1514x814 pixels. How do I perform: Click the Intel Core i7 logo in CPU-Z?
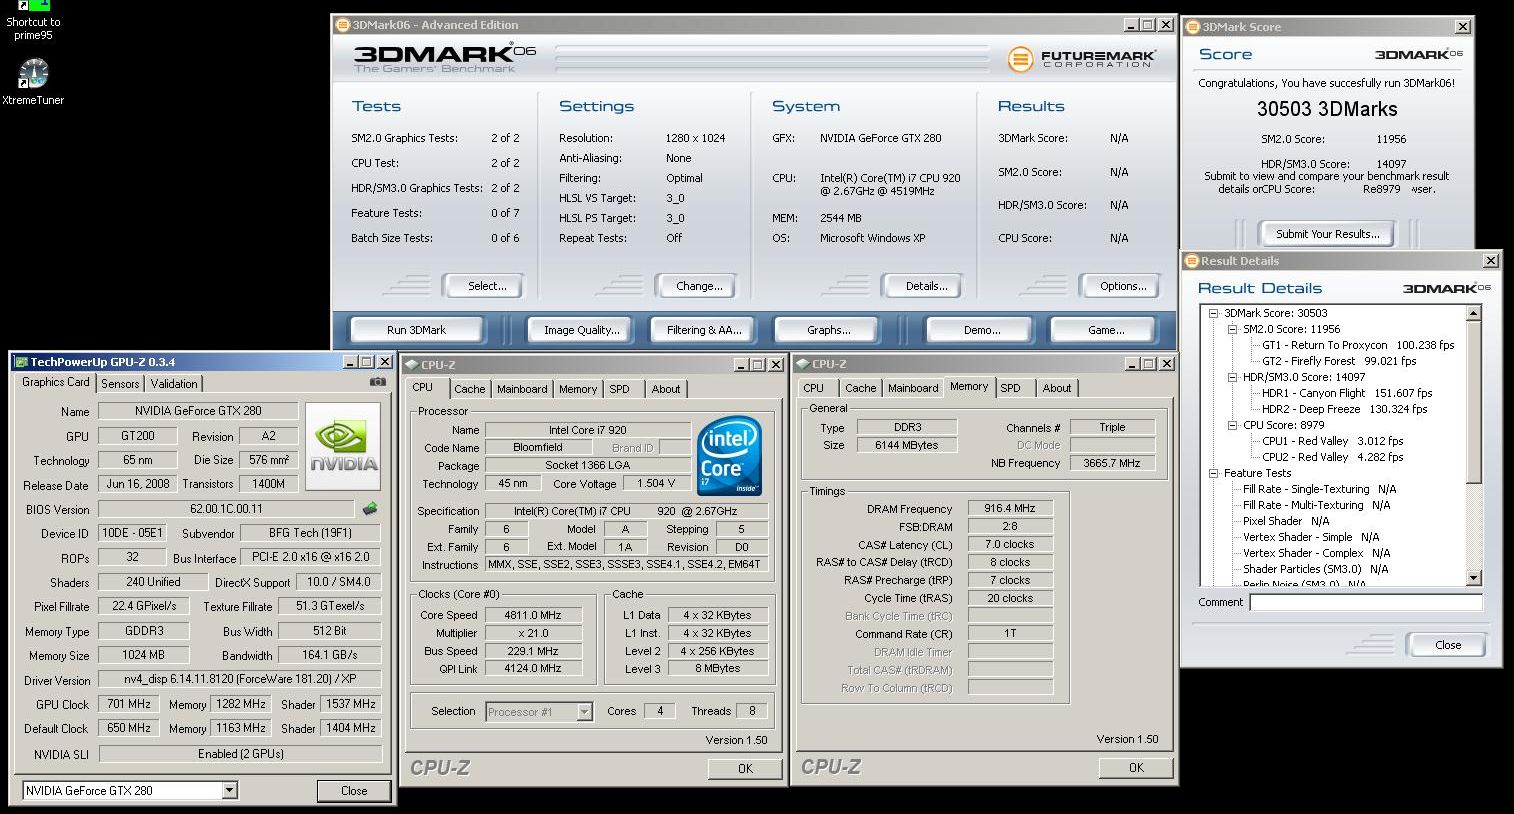730,456
